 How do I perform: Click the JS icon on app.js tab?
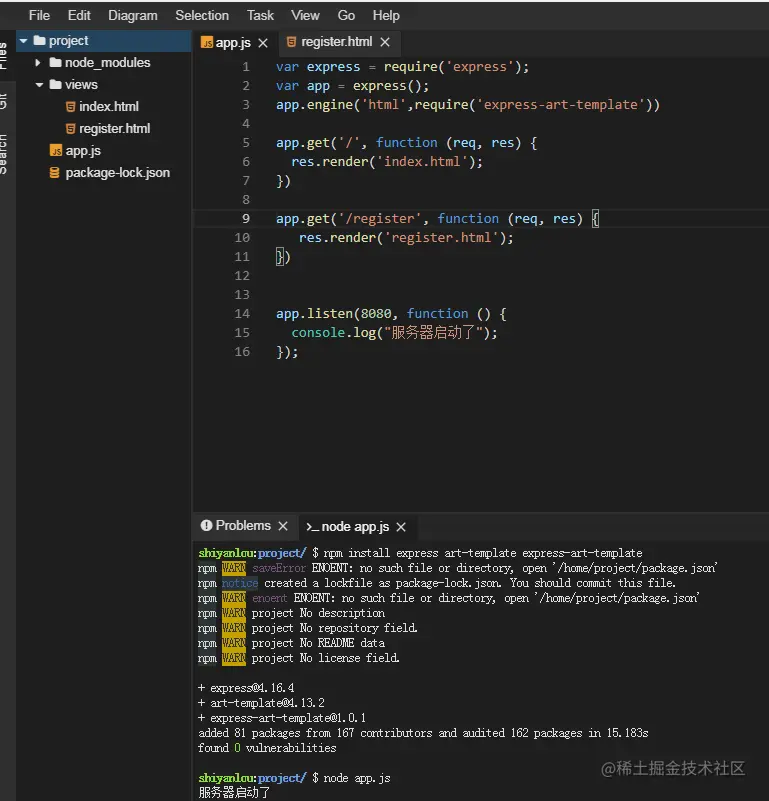207,43
